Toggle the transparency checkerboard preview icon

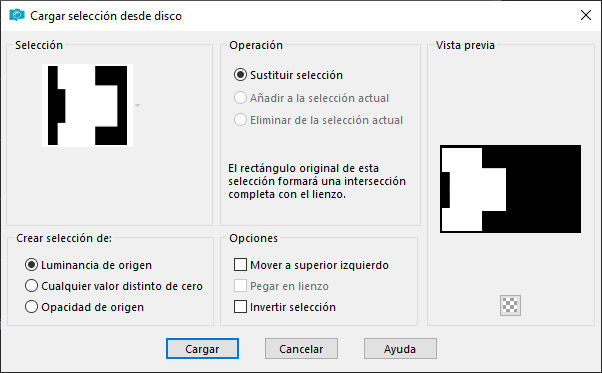click(x=510, y=305)
